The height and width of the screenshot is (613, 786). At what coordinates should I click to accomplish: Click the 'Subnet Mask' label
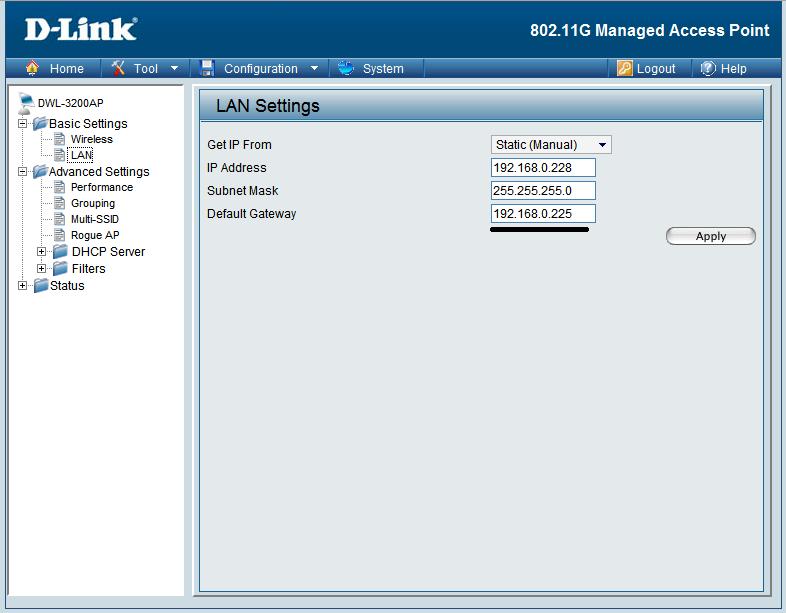[243, 190]
